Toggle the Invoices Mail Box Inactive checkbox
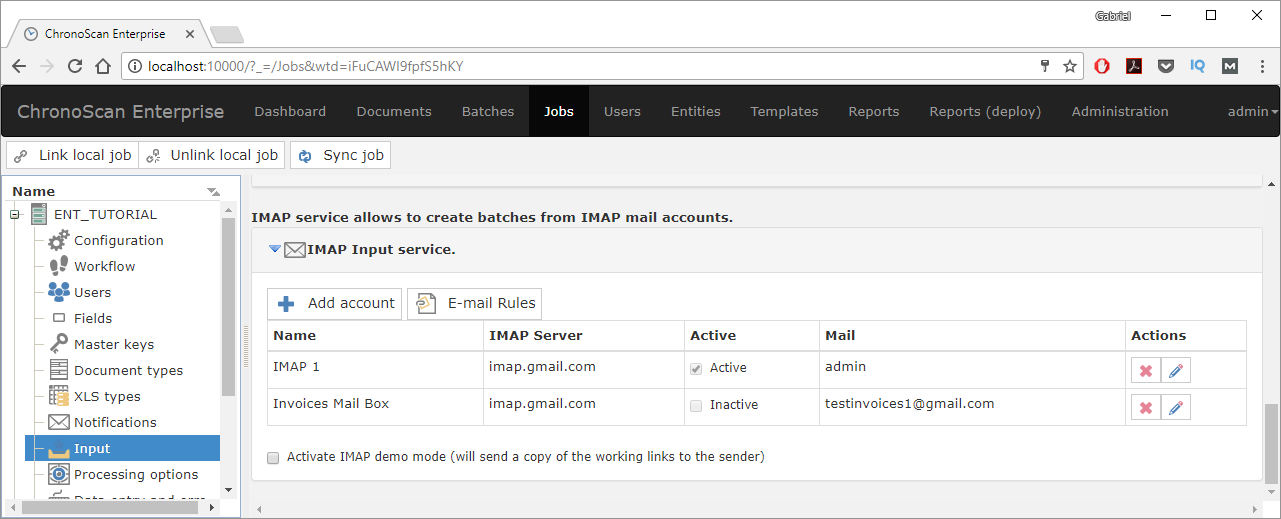Viewport: 1281px width, 519px height. 696,405
